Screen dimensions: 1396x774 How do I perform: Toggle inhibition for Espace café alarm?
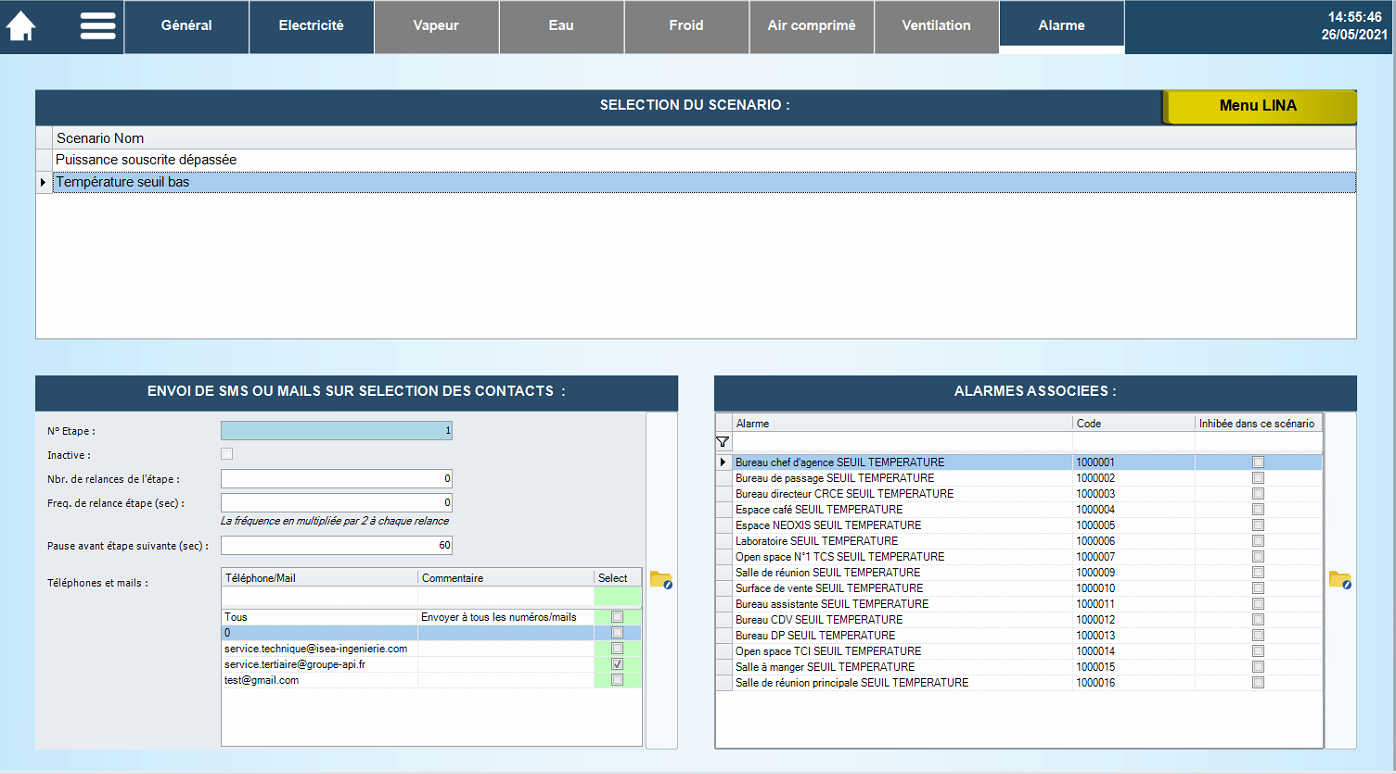[x=1258, y=509]
